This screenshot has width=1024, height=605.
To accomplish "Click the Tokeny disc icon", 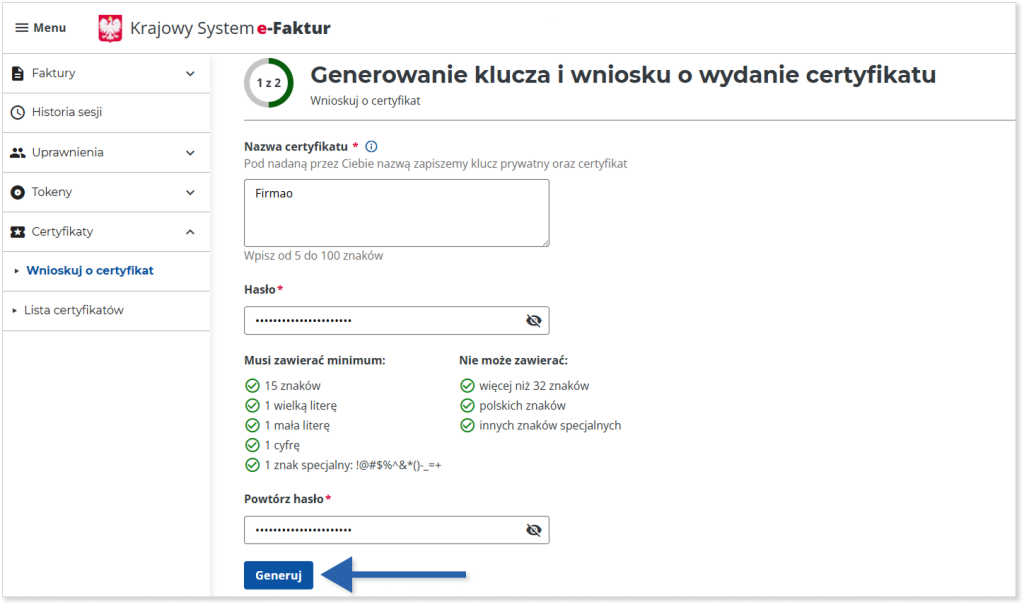I will 17,192.
